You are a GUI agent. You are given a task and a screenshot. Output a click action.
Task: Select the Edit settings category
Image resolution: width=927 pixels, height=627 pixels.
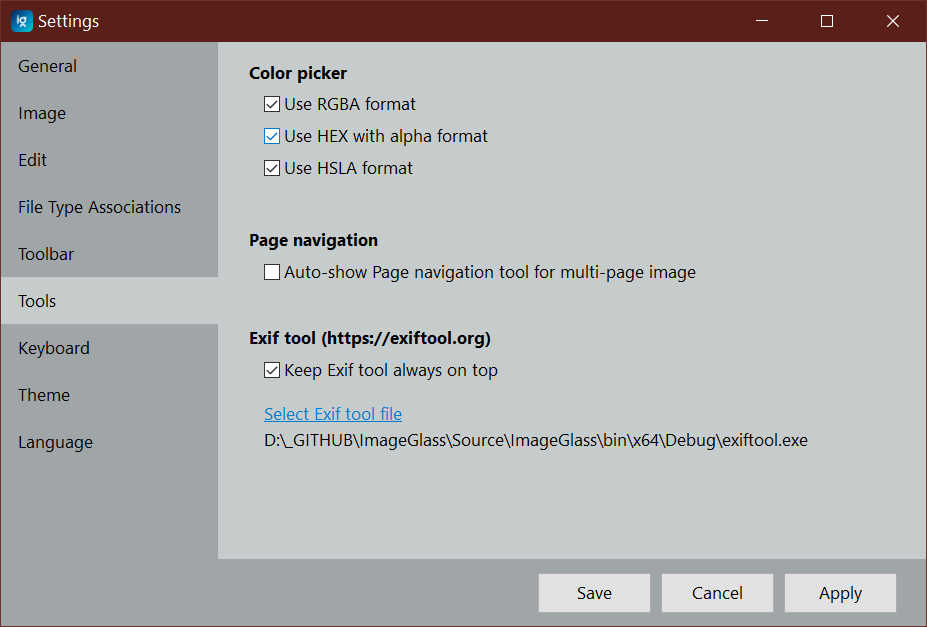32,160
